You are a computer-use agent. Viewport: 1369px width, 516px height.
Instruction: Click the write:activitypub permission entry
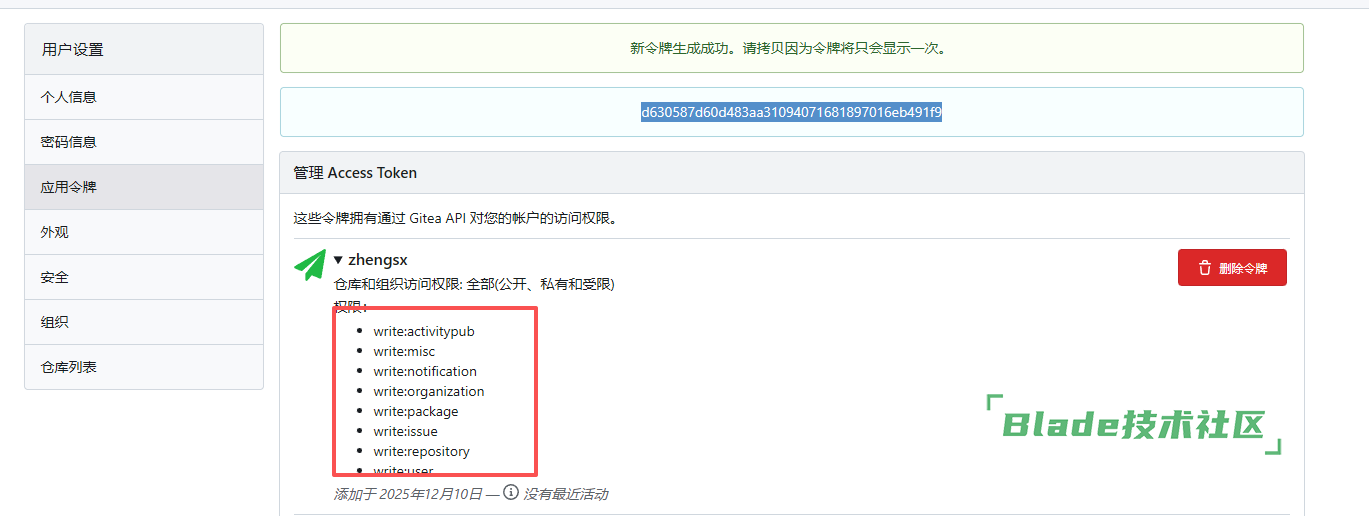tap(424, 331)
